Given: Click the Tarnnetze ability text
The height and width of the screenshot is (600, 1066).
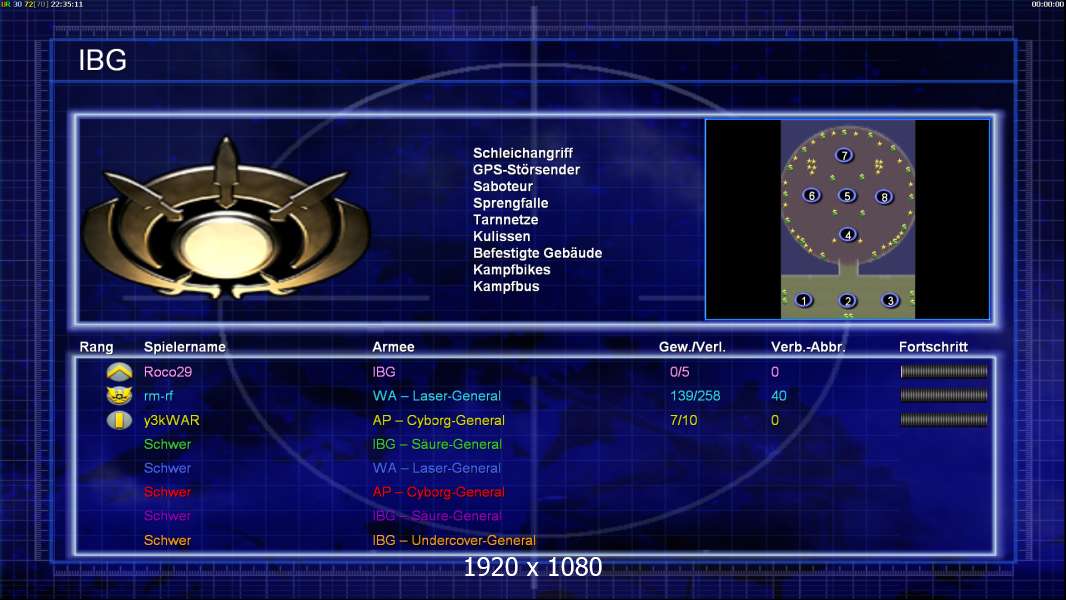Looking at the screenshot, I should coord(506,219).
